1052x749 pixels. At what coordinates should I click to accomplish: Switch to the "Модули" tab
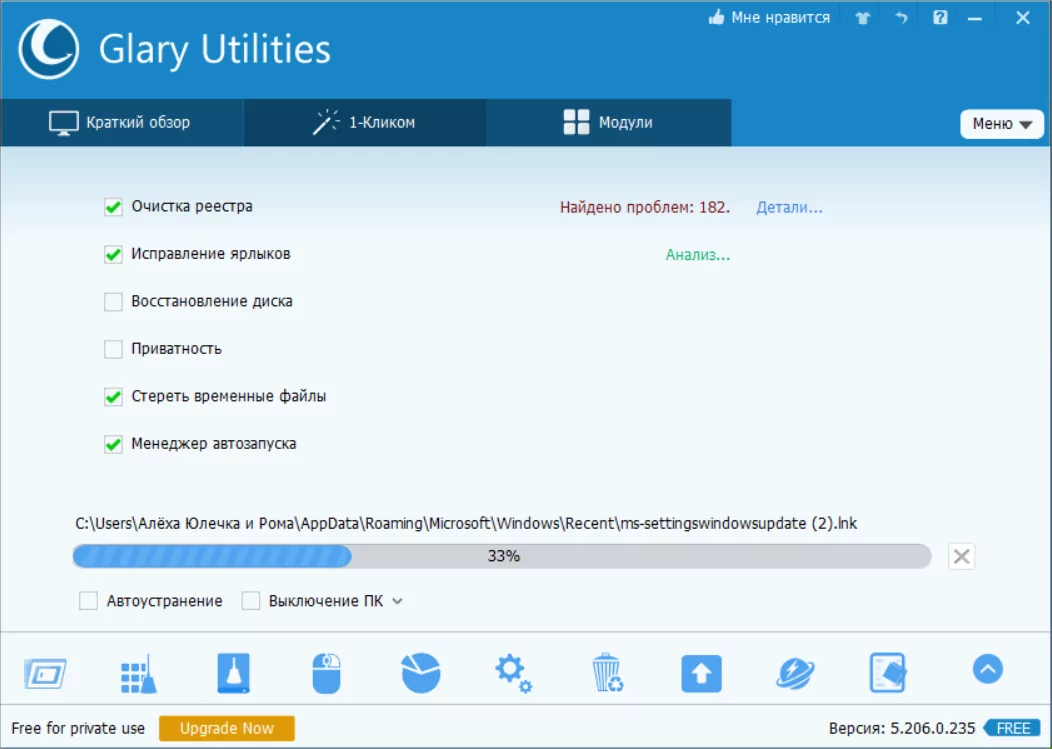608,123
